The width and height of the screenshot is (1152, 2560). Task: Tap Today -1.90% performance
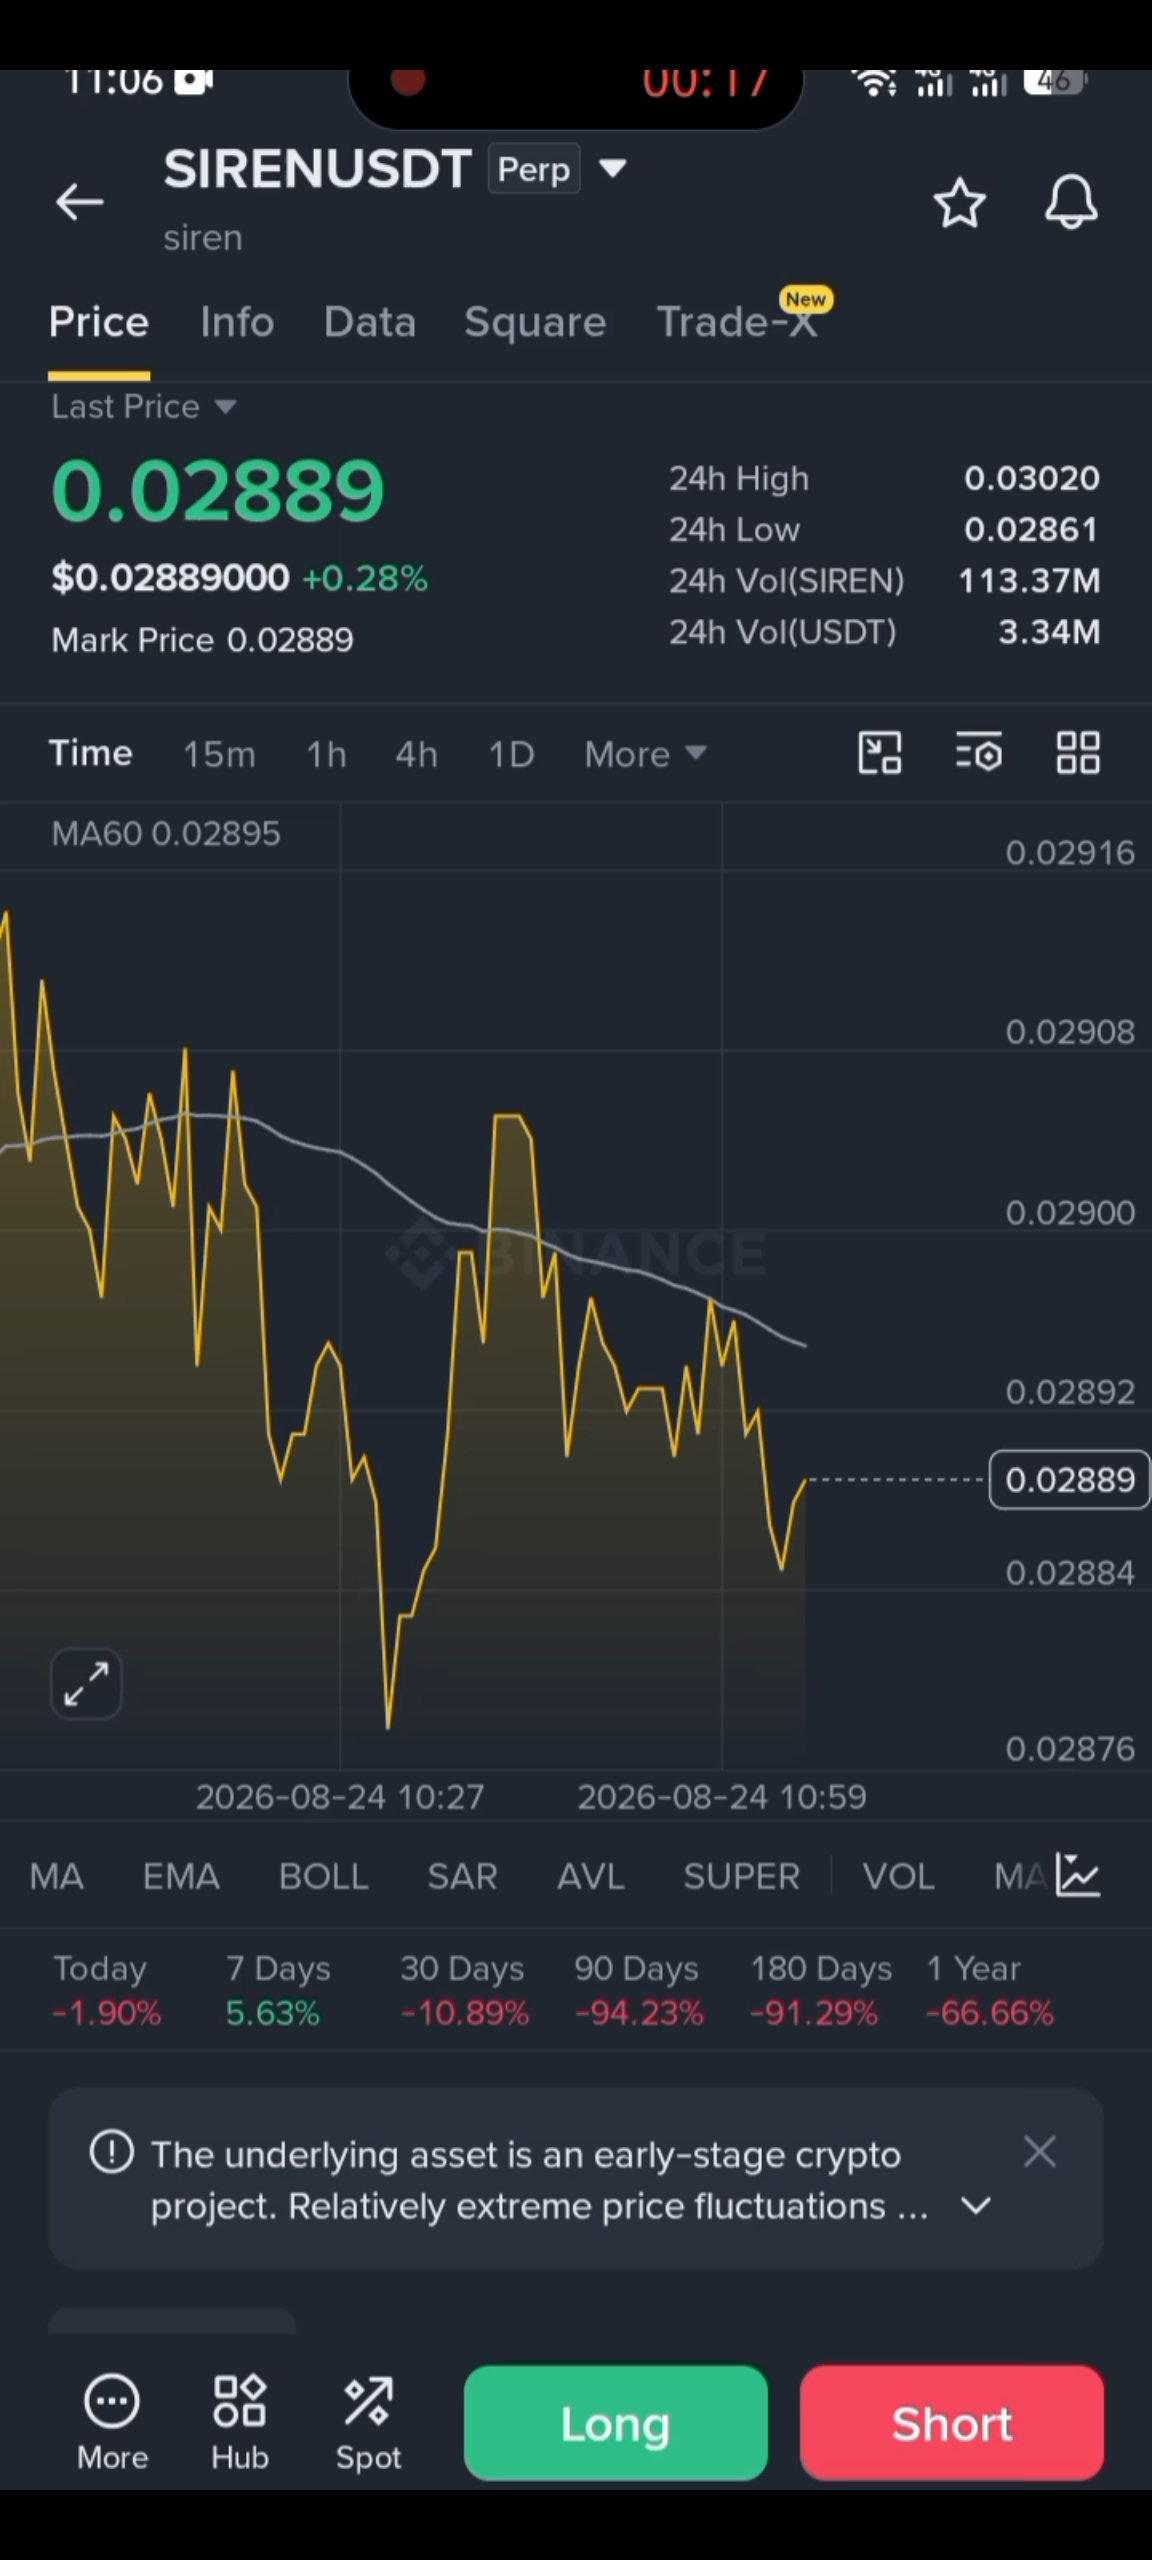[x=106, y=1990]
